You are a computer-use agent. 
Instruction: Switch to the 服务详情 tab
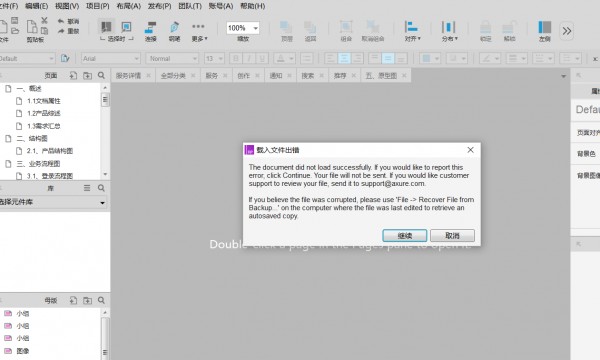(x=129, y=76)
